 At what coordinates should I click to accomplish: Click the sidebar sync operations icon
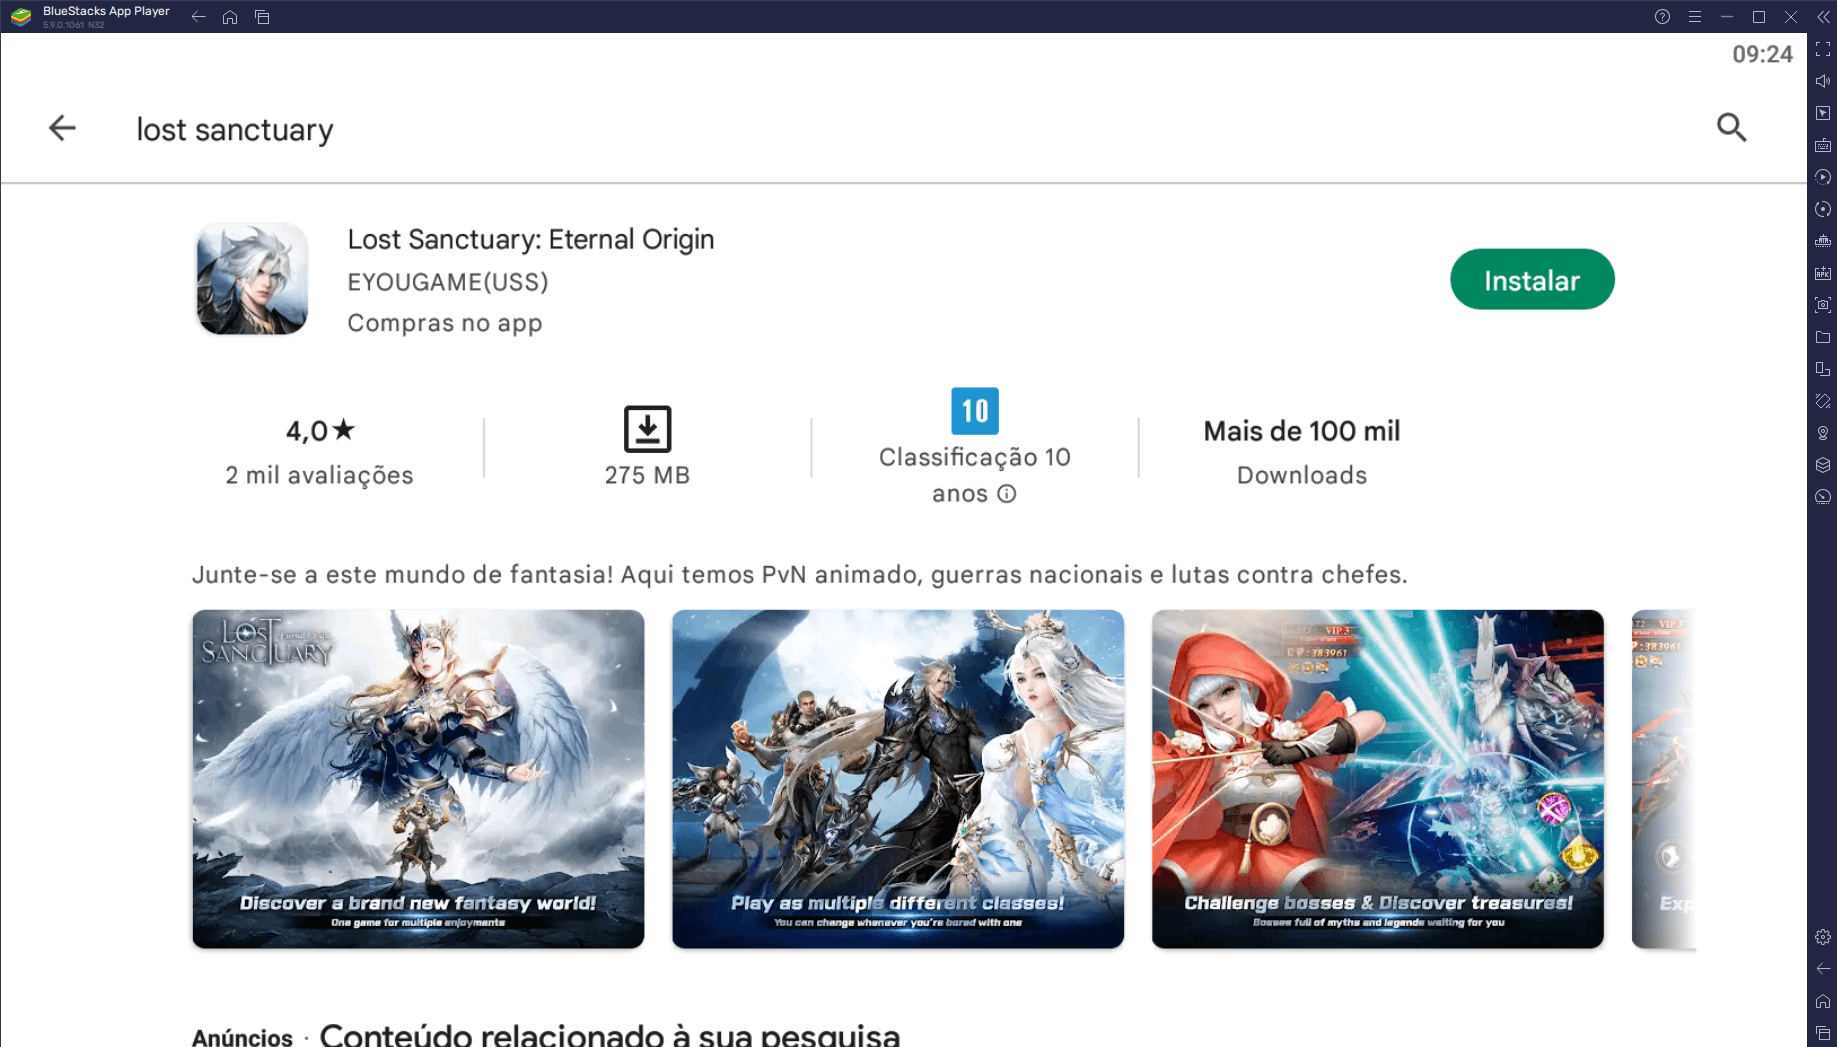tap(1823, 177)
